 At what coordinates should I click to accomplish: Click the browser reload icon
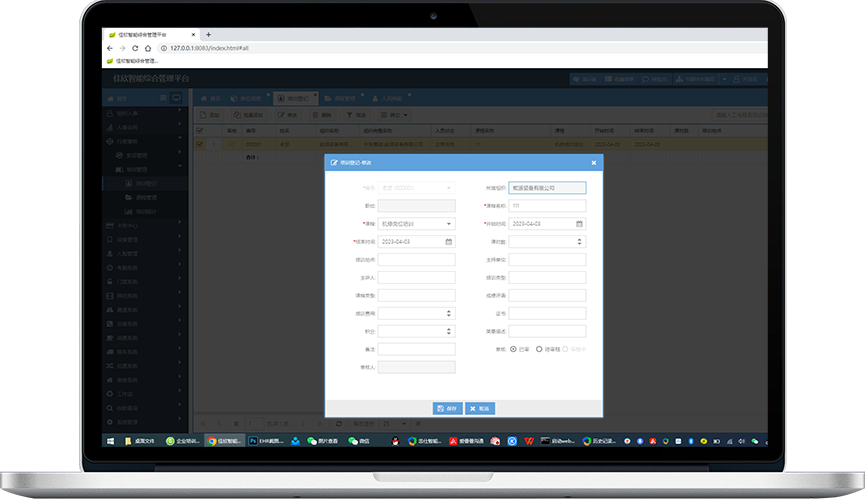(135, 47)
